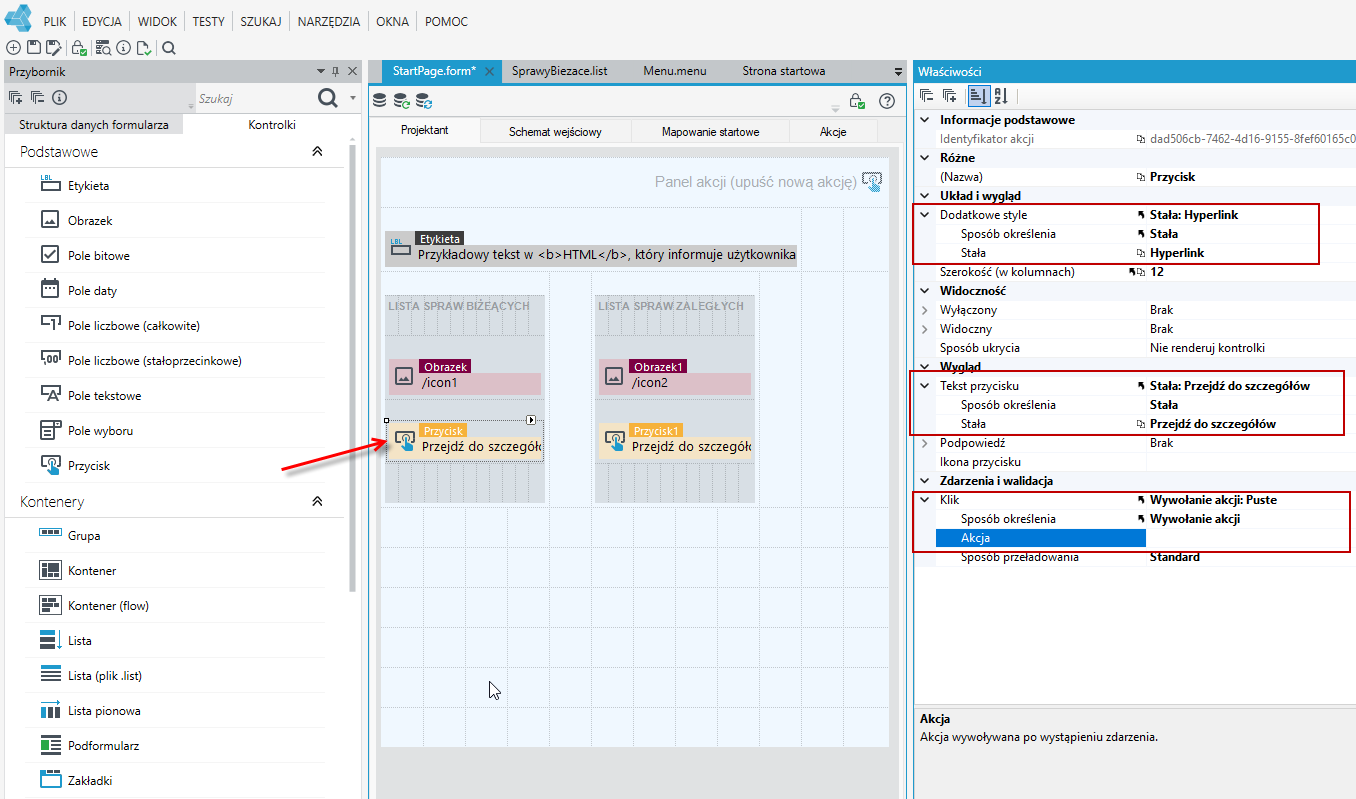Screen dimensions: 1356x799
Task: Click collapse-all icon in Przybornik toolbar
Action: pyautogui.click(x=37, y=97)
